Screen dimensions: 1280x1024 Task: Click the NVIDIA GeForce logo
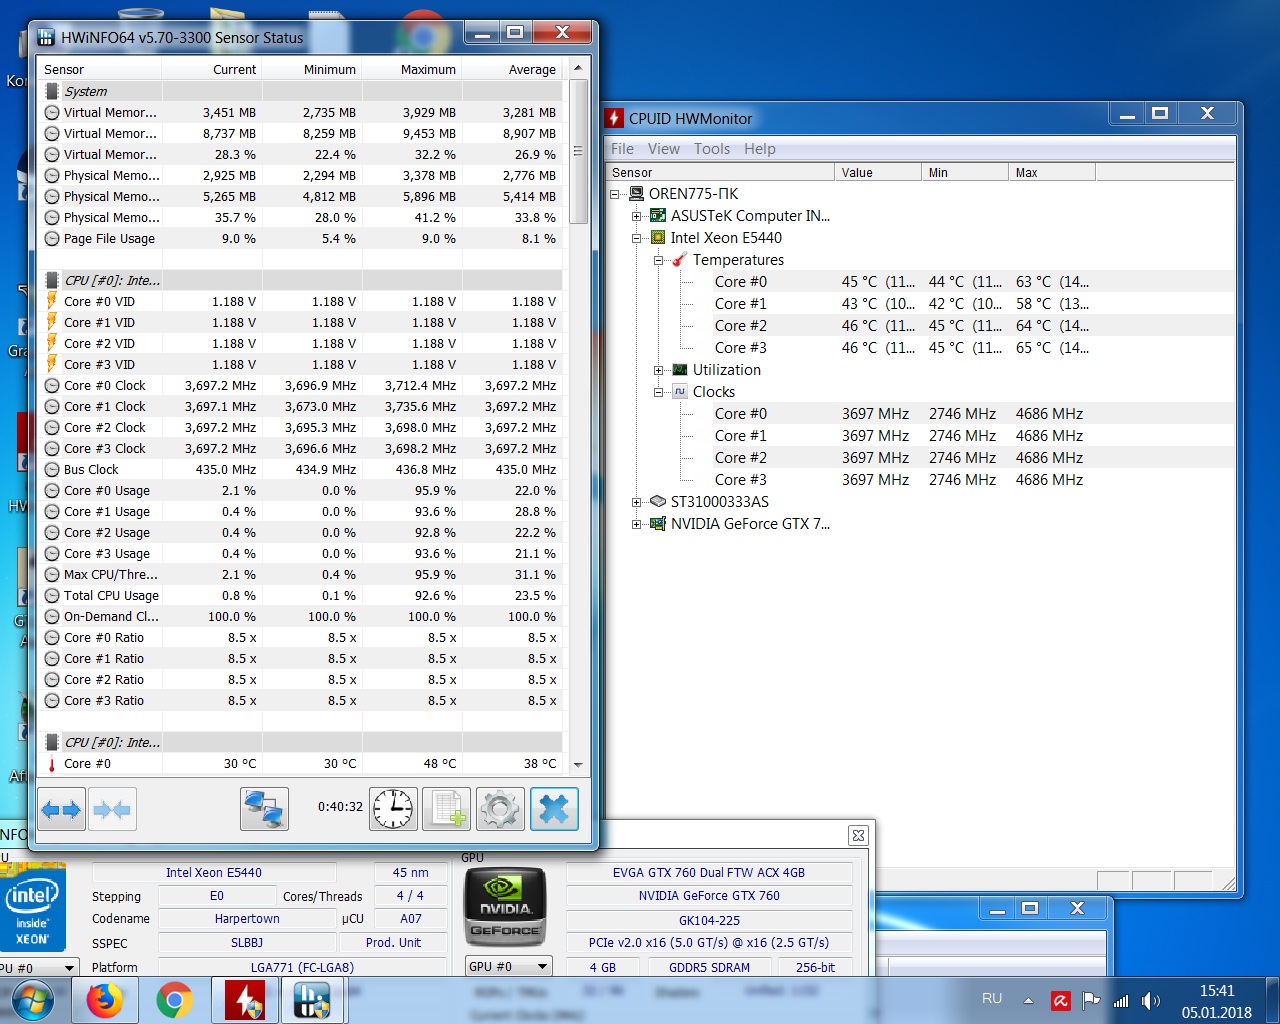click(x=505, y=908)
